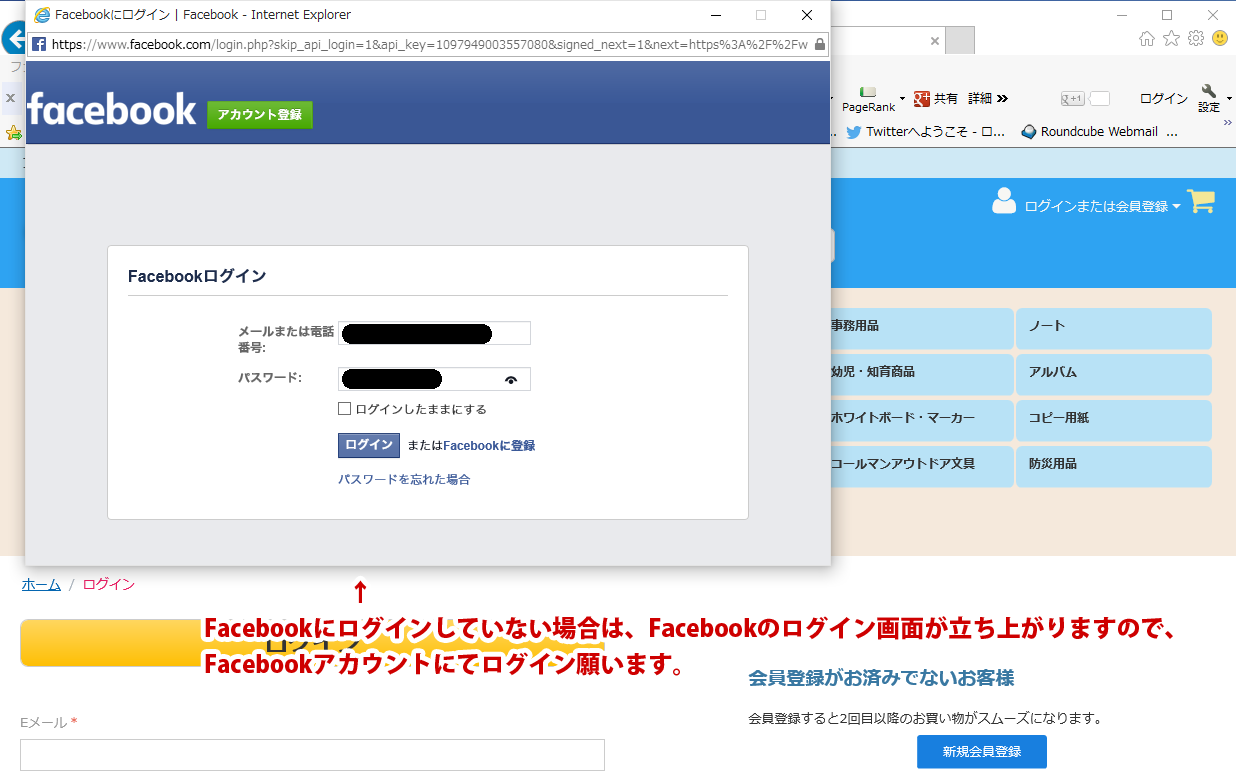Click the user profile icon in header
Viewport: 1236px width, 781px height.
coord(1003,202)
